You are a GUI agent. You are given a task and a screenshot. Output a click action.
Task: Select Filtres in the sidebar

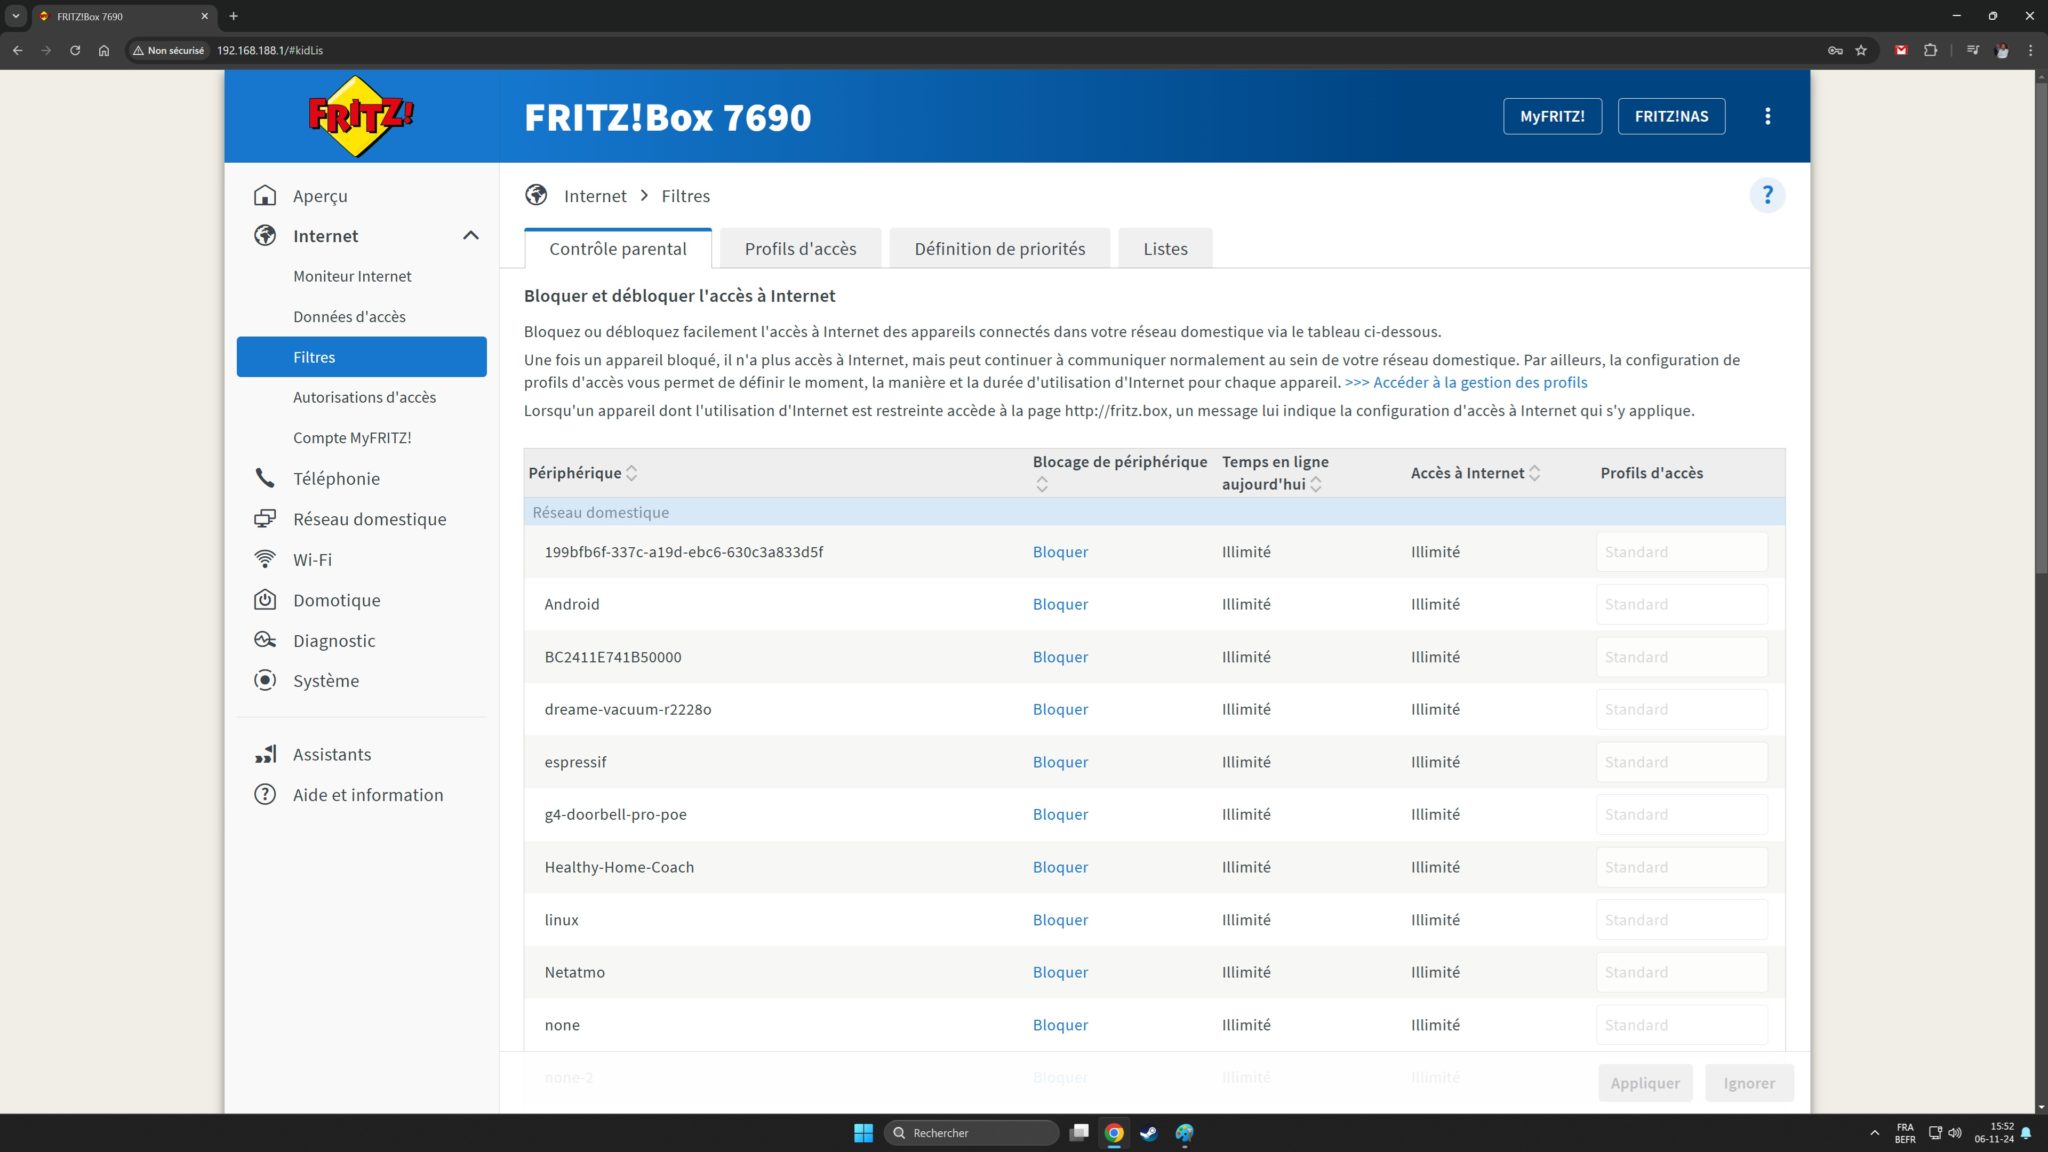pos(361,357)
